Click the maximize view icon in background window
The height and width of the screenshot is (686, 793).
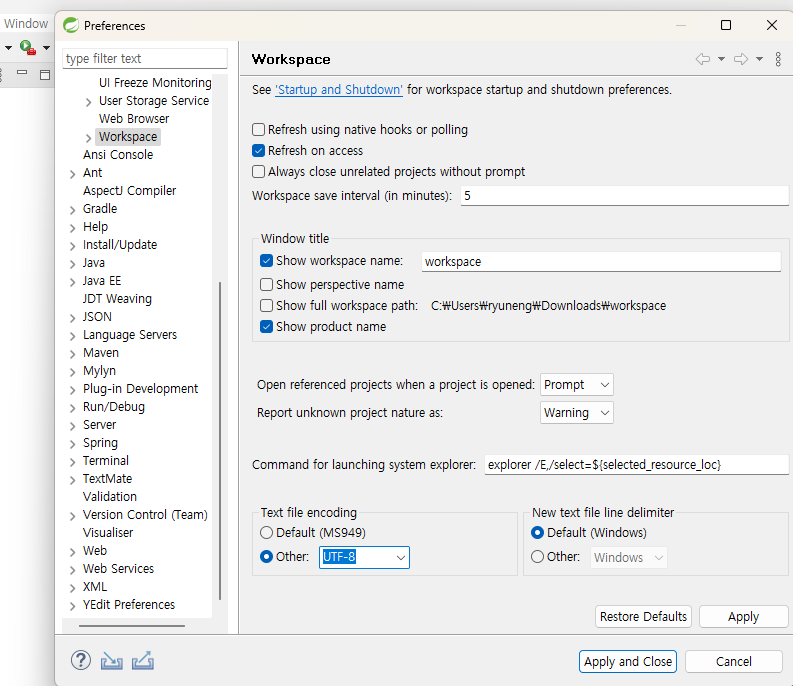[x=45, y=75]
